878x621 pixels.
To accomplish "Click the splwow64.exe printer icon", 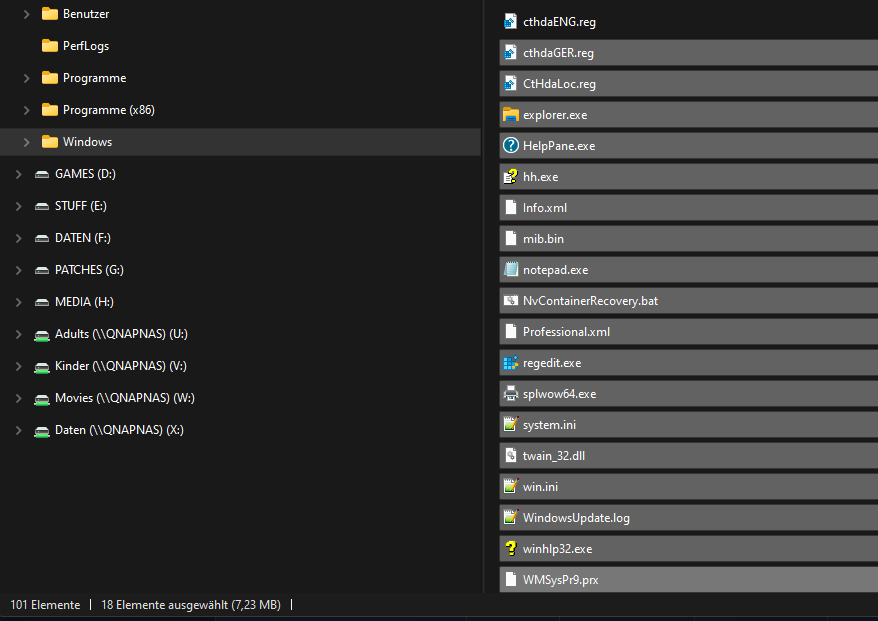I will coord(510,394).
